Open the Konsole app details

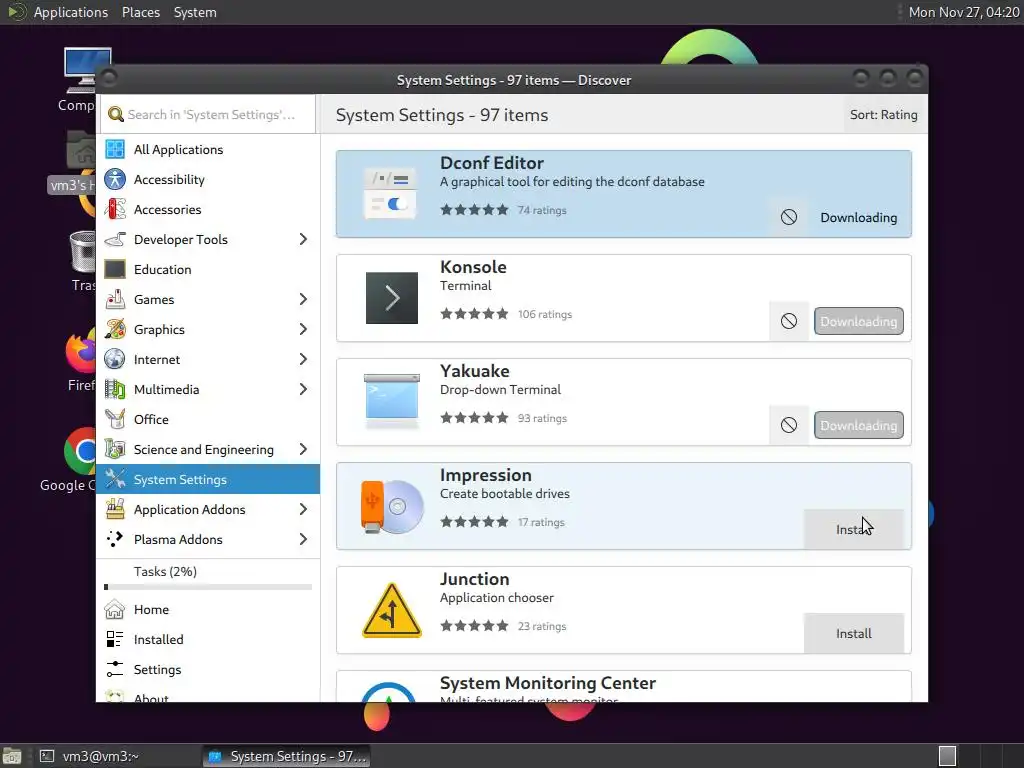tap(624, 298)
